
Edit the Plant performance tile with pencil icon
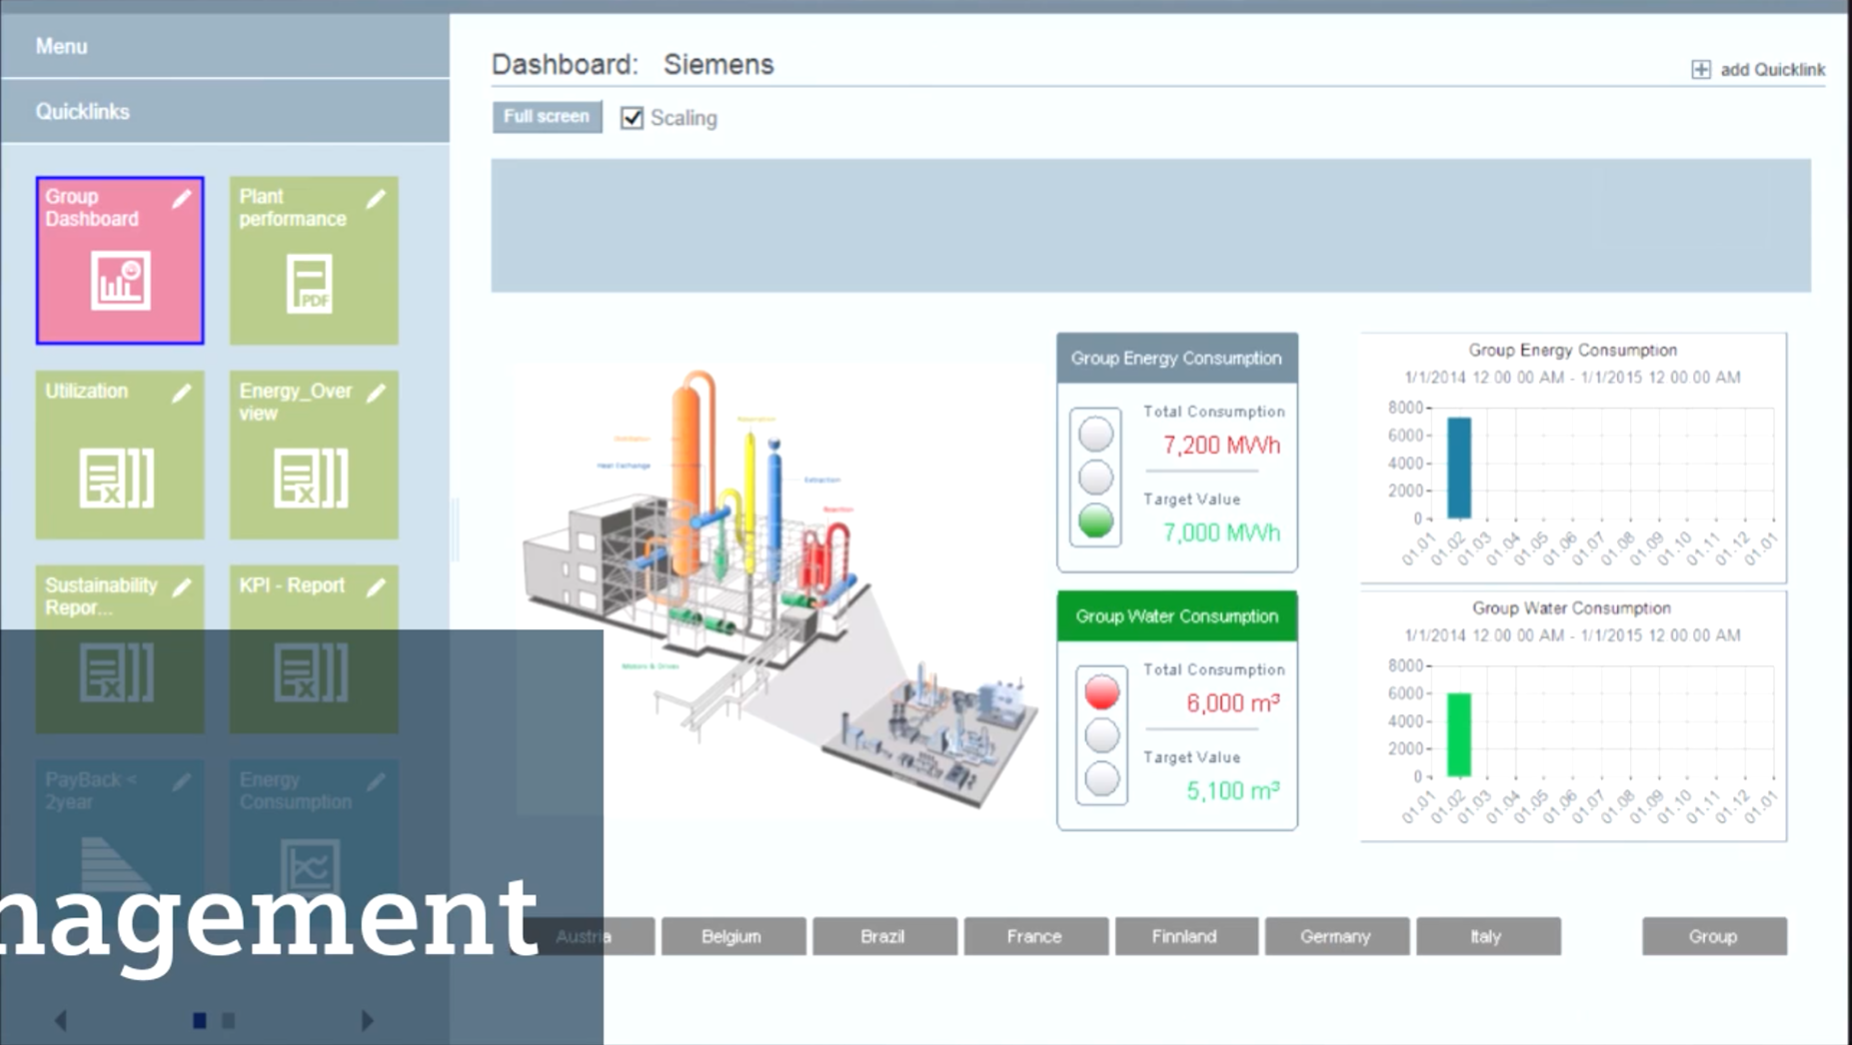coord(376,199)
